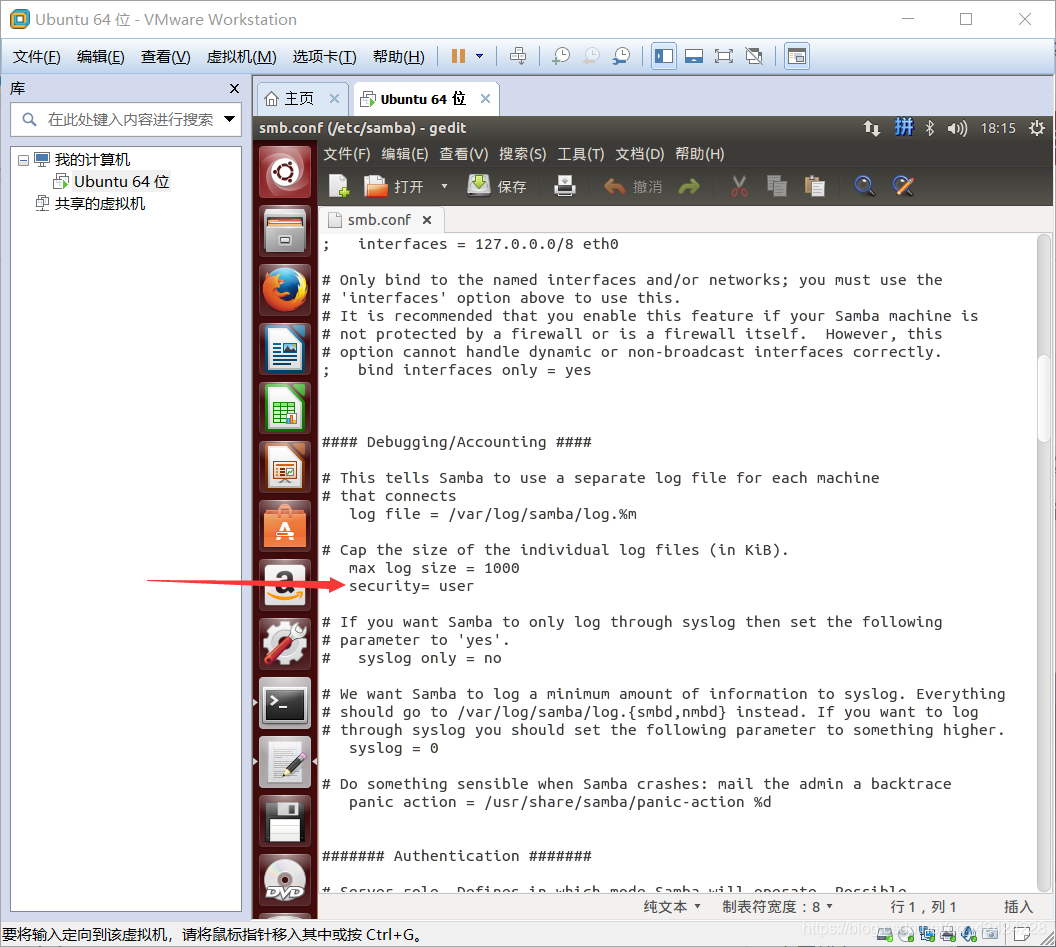
Task: Click the floppy disk launcher icon
Action: tap(285, 821)
